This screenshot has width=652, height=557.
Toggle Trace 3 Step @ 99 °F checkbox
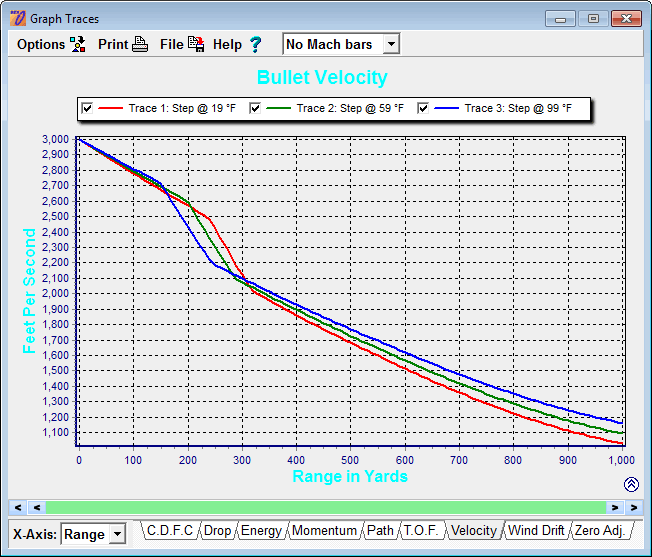pyautogui.click(x=423, y=108)
